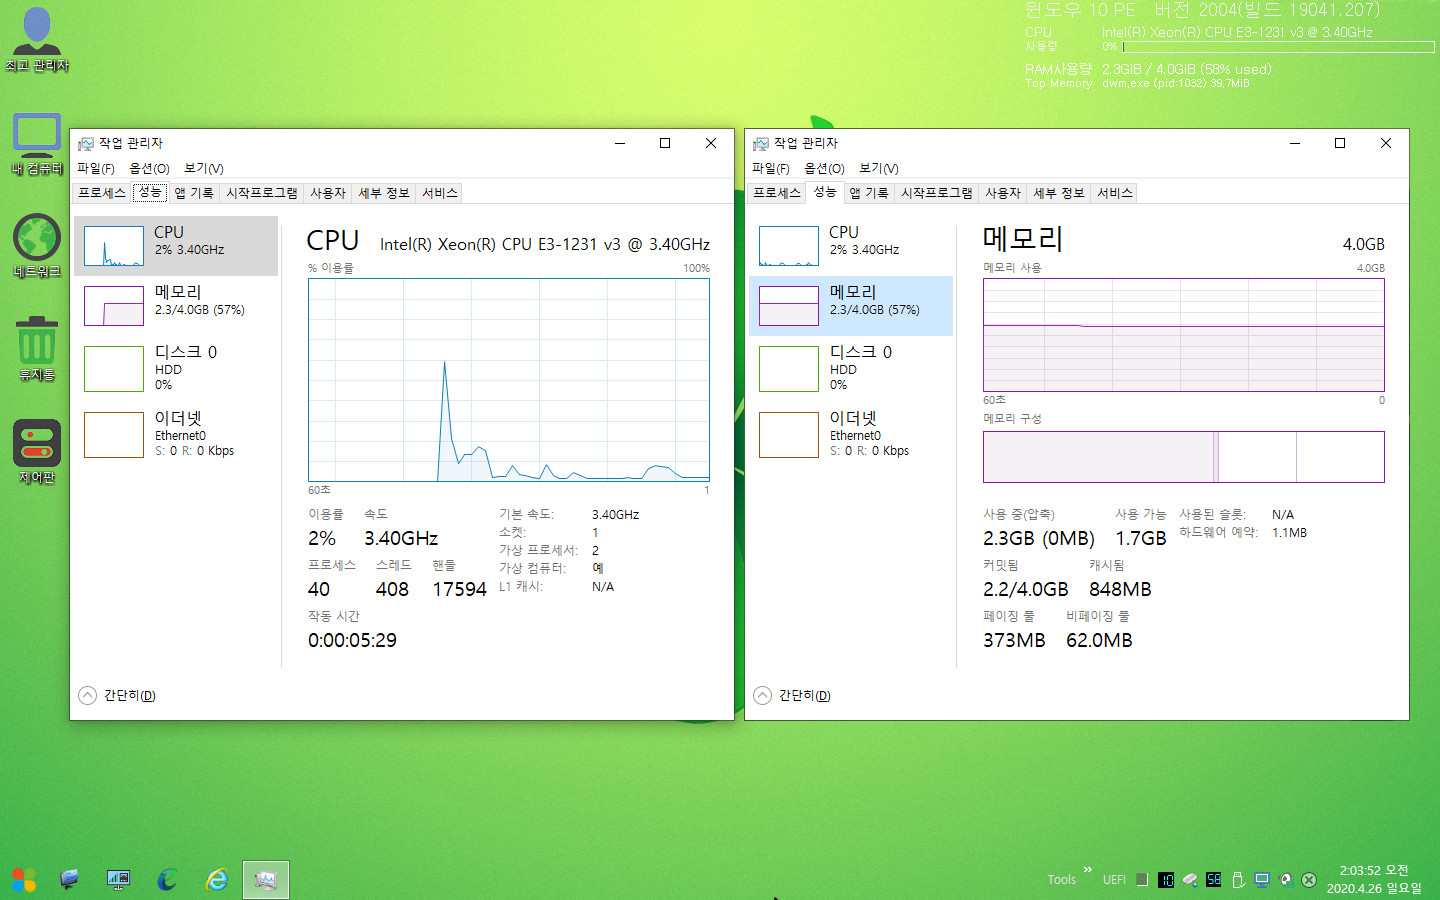Select 메모리 in right Task Manager sidebar
The width and height of the screenshot is (1440, 900).
851,306
